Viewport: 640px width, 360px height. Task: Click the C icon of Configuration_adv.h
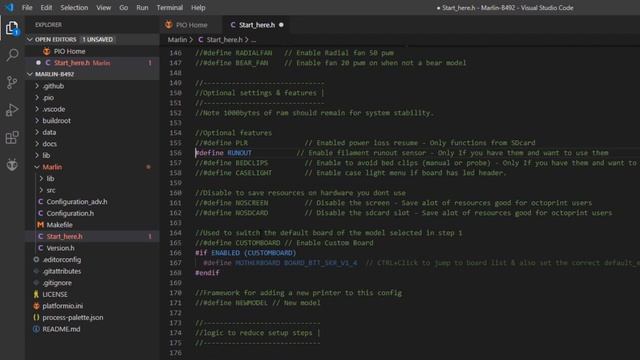click(x=40, y=202)
